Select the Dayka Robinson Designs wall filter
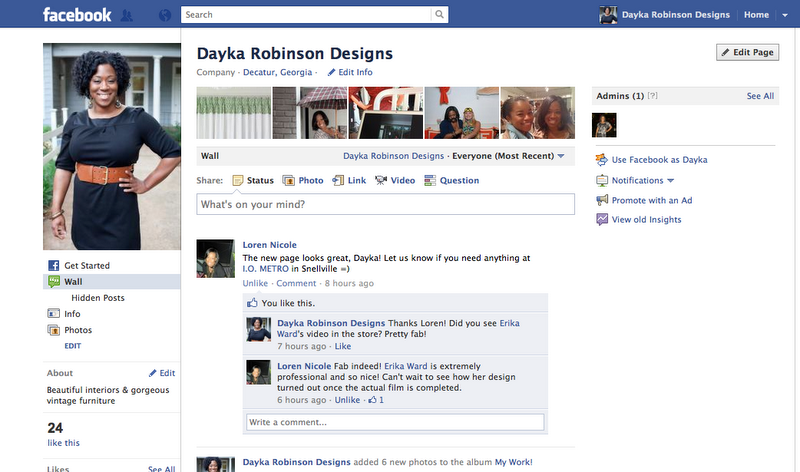The width and height of the screenshot is (800, 472). 393,156
